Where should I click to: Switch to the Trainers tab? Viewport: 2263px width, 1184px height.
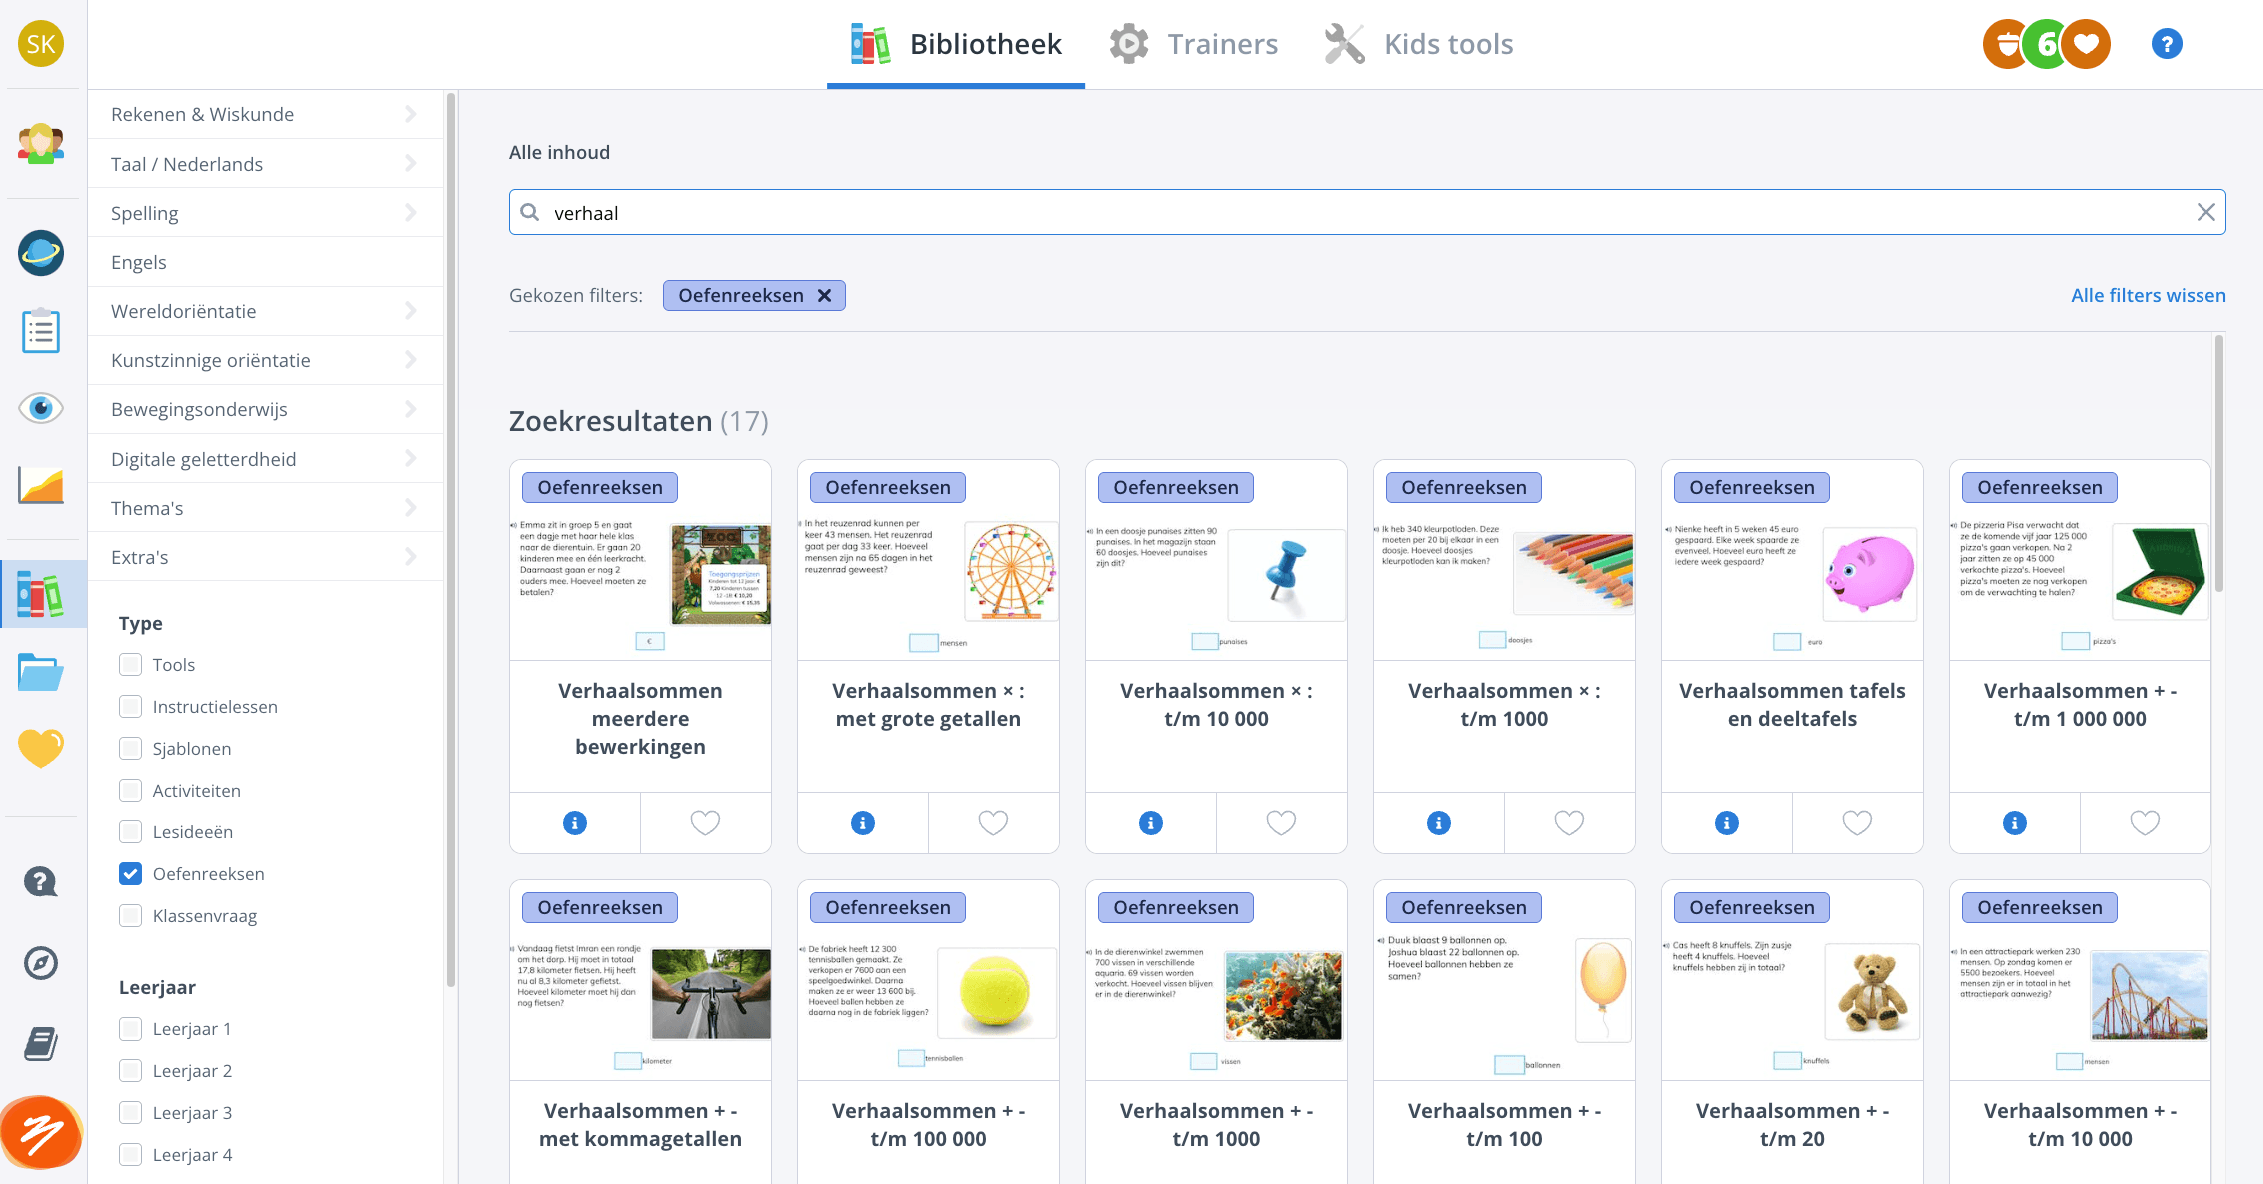click(1194, 44)
